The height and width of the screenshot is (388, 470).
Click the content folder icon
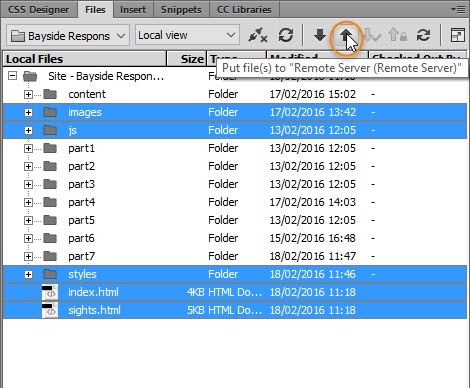pyautogui.click(x=50, y=94)
